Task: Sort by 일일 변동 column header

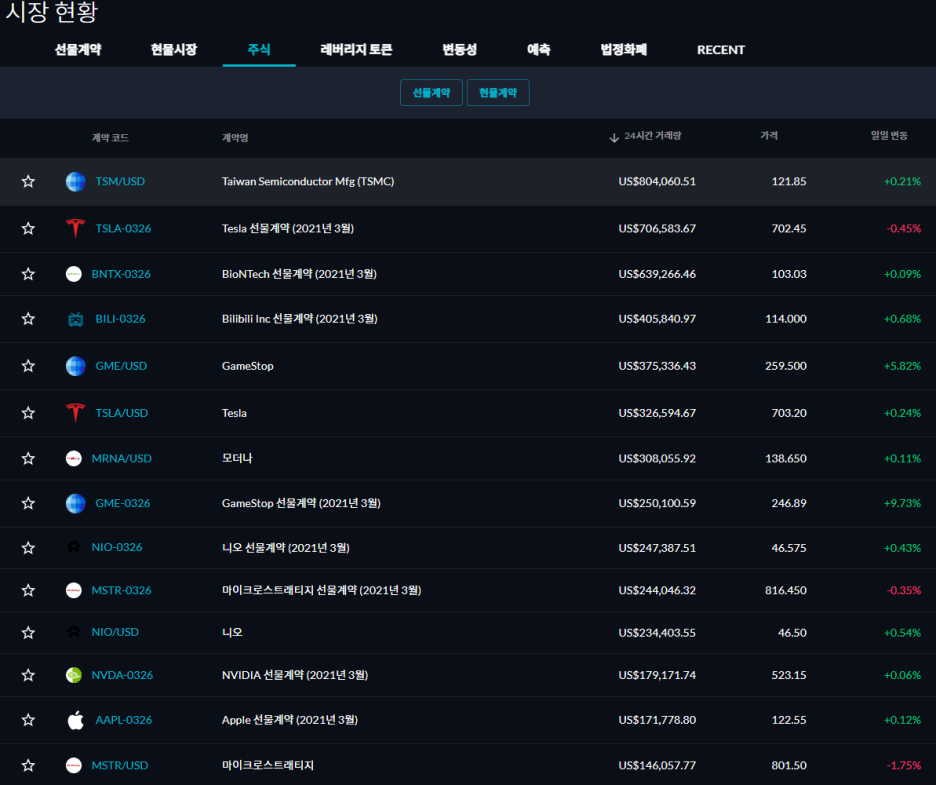Action: 889,136
